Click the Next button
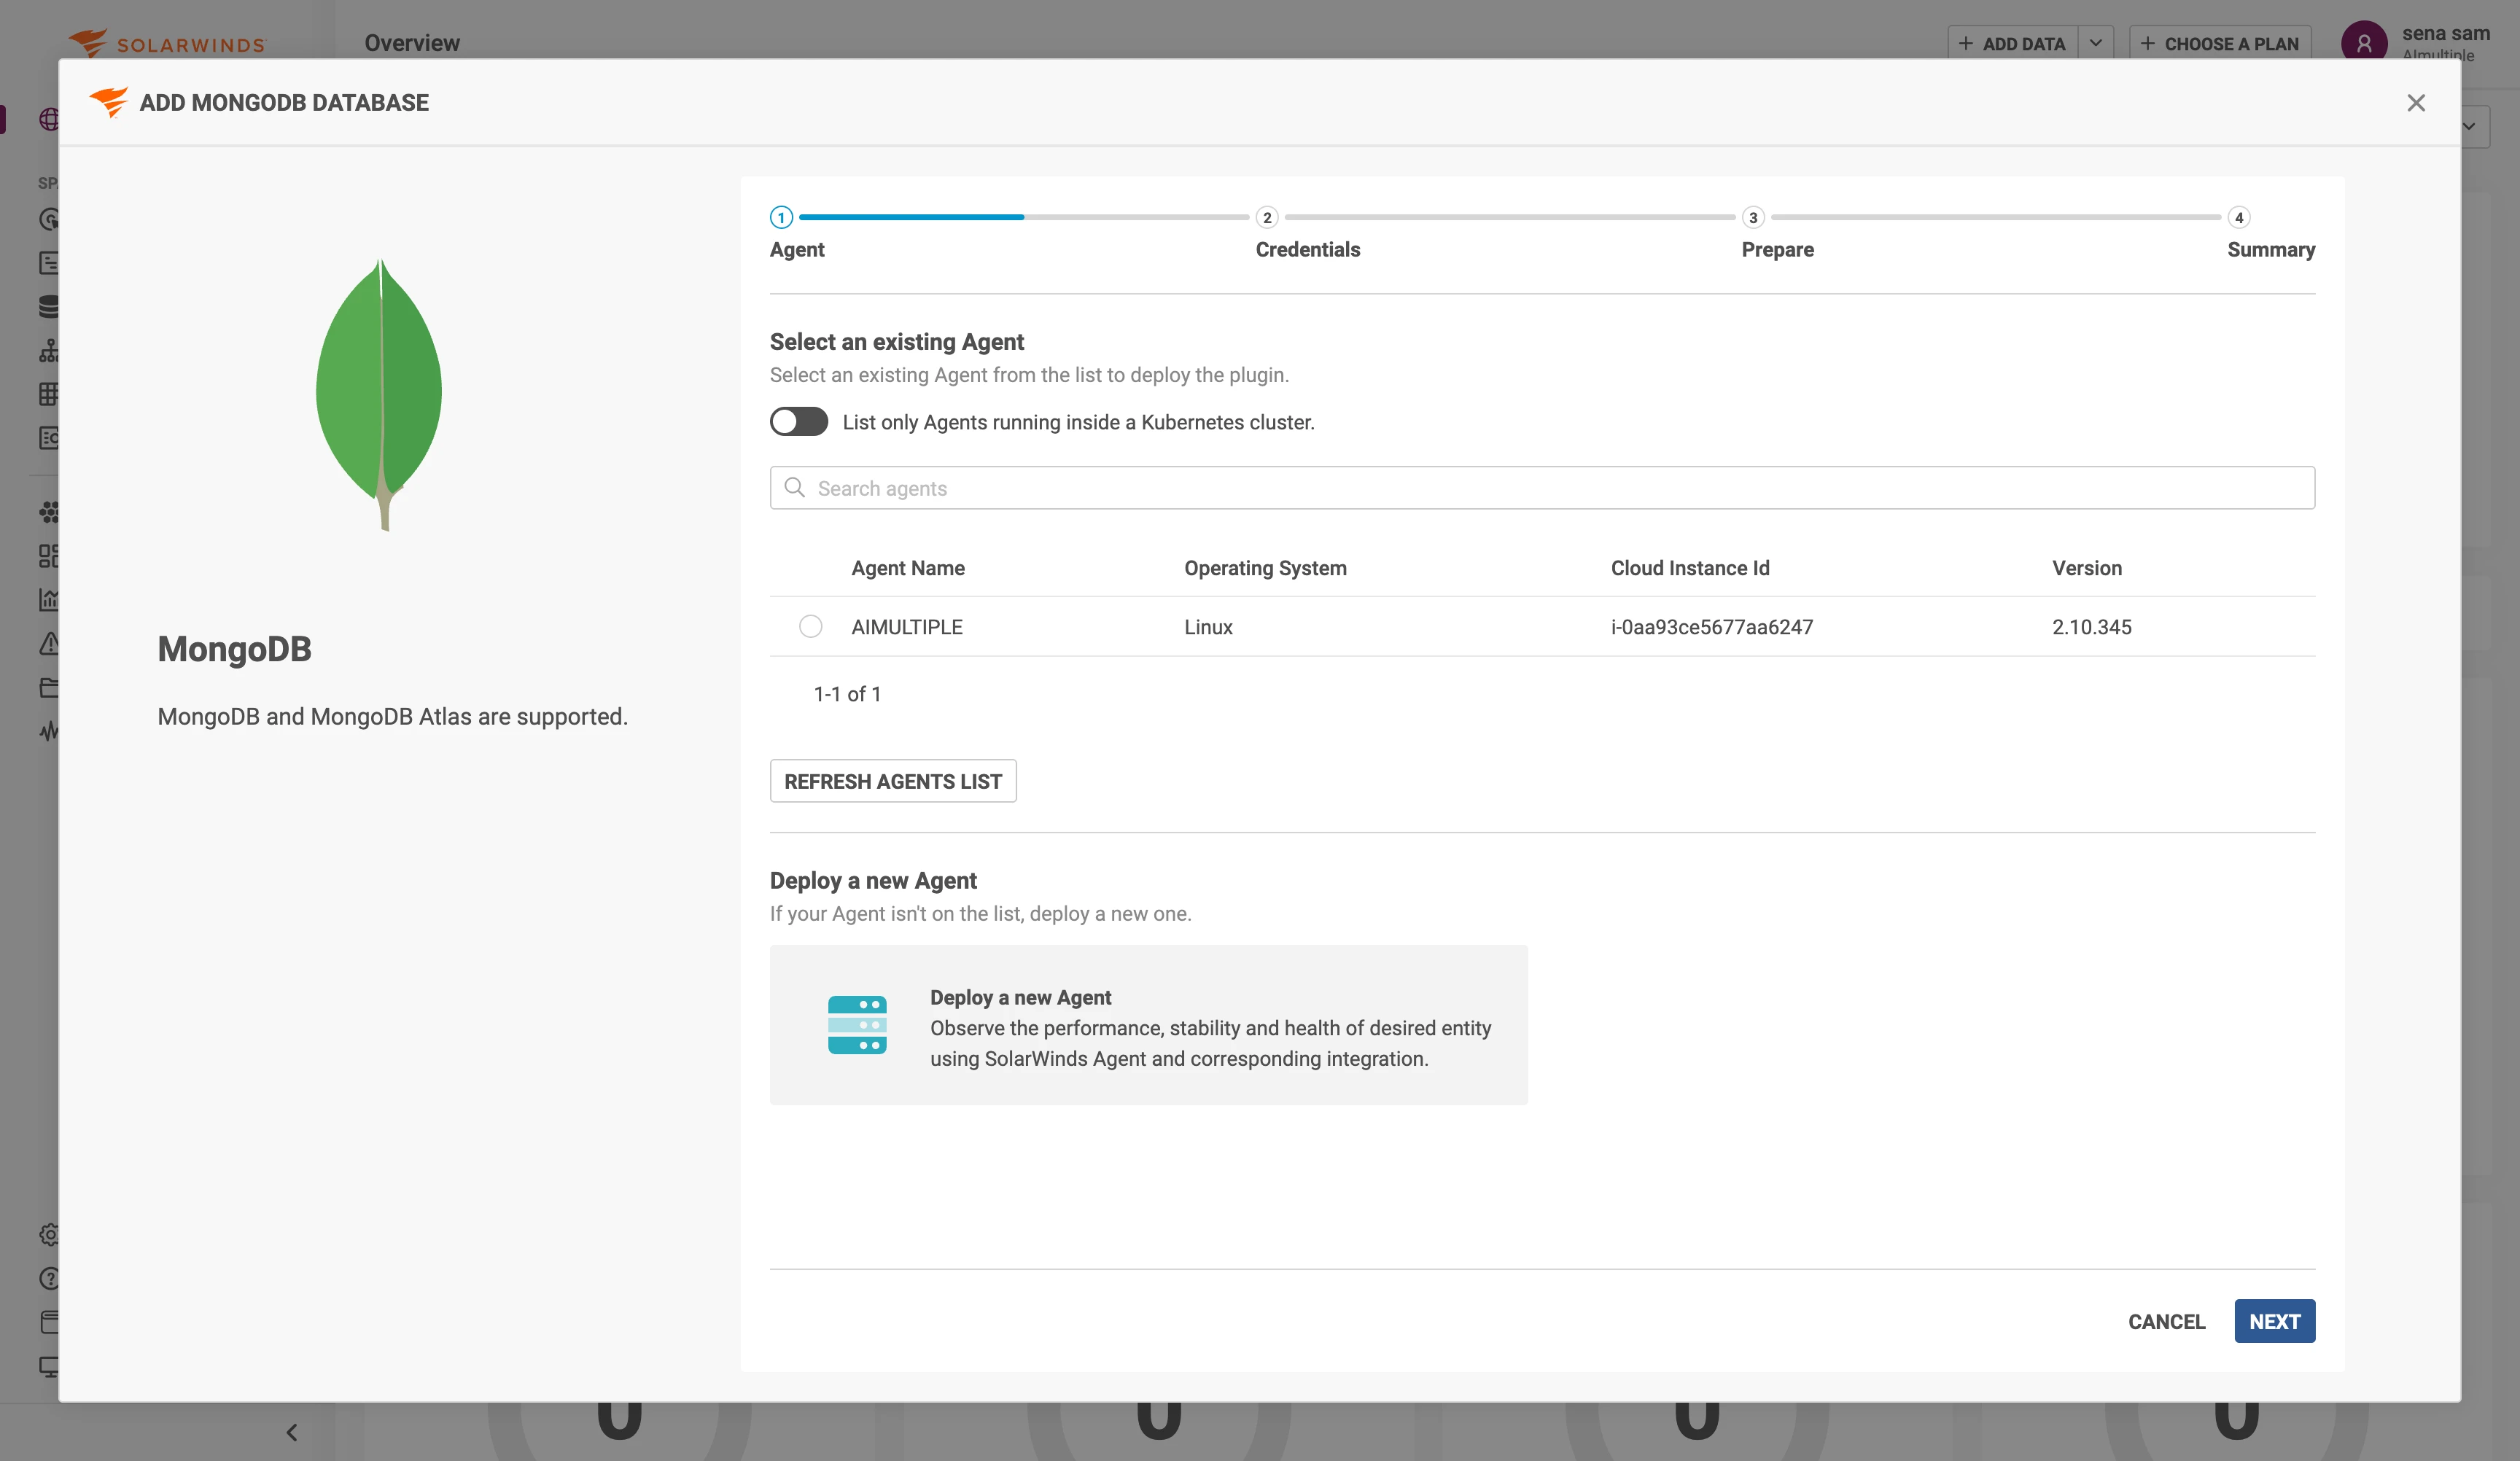 point(2274,1321)
